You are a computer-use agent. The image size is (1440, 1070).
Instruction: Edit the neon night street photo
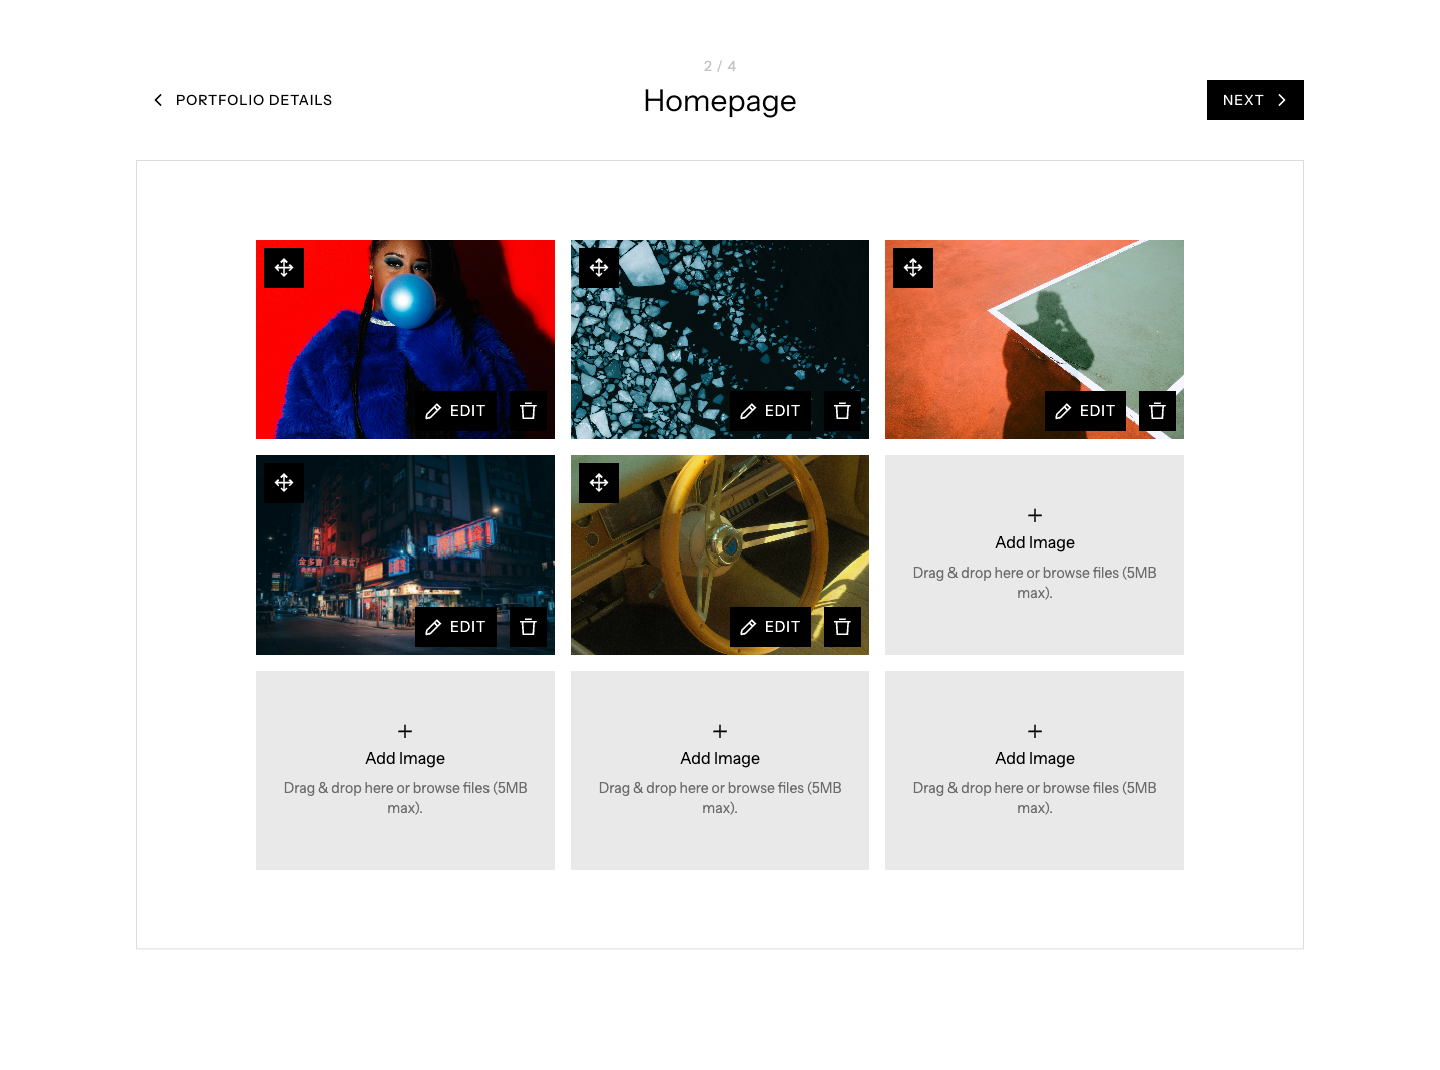pyautogui.click(x=456, y=627)
